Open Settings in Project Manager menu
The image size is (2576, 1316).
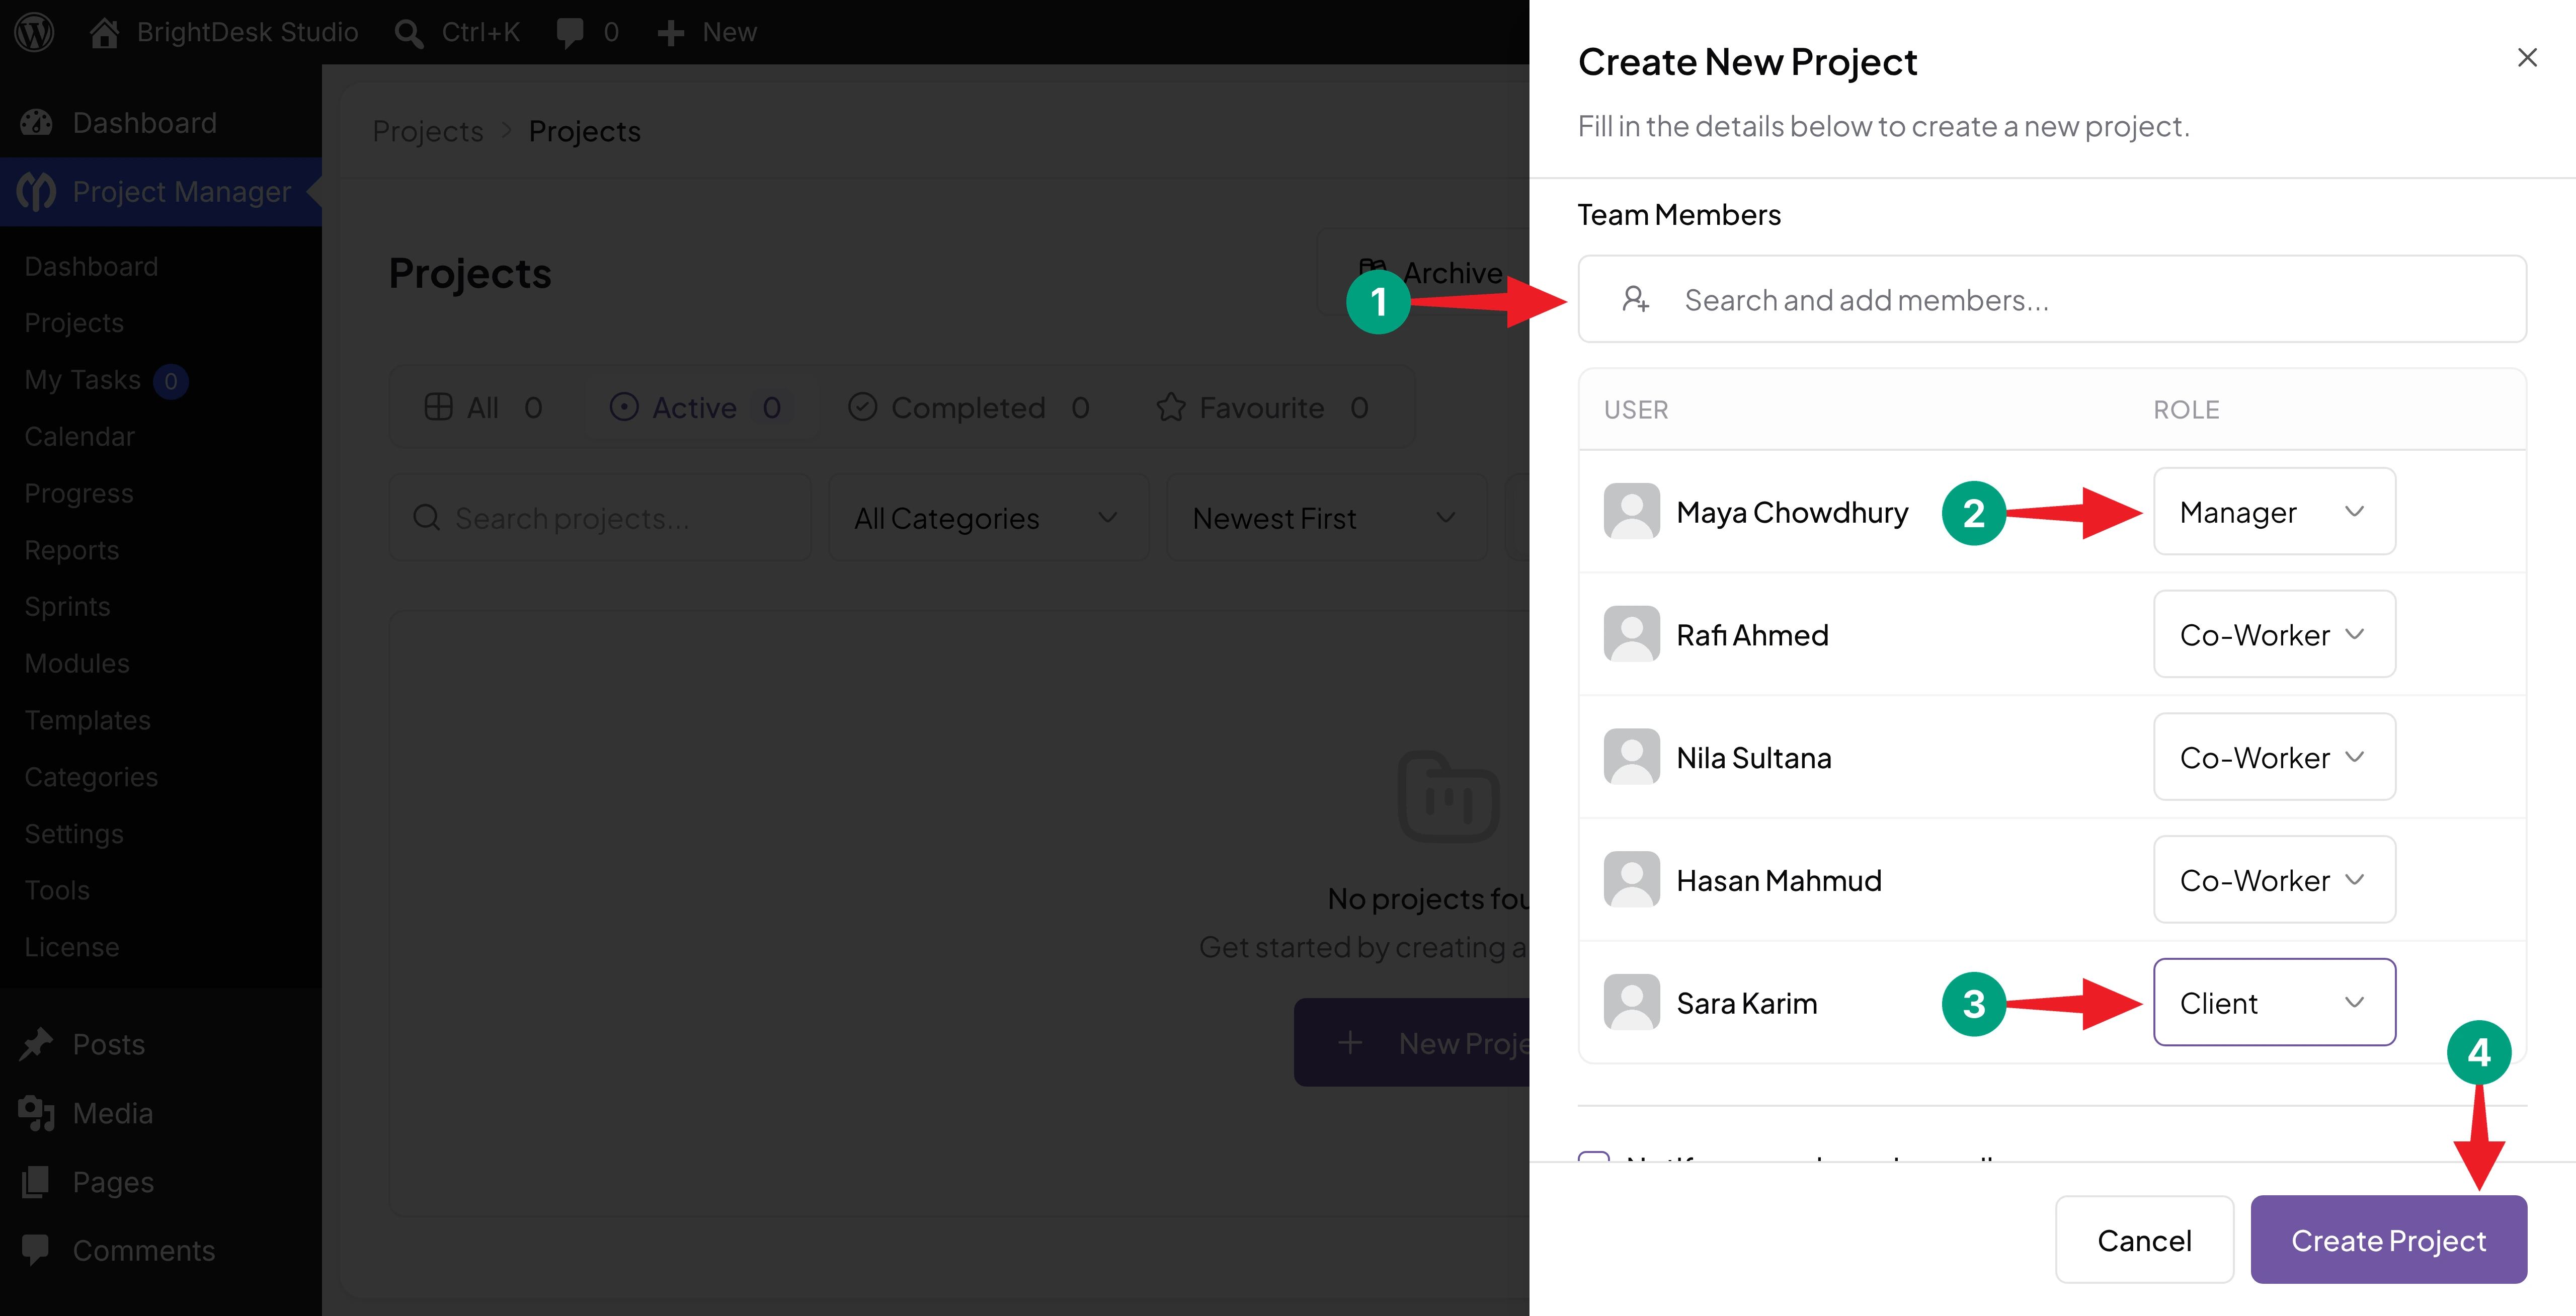point(74,834)
